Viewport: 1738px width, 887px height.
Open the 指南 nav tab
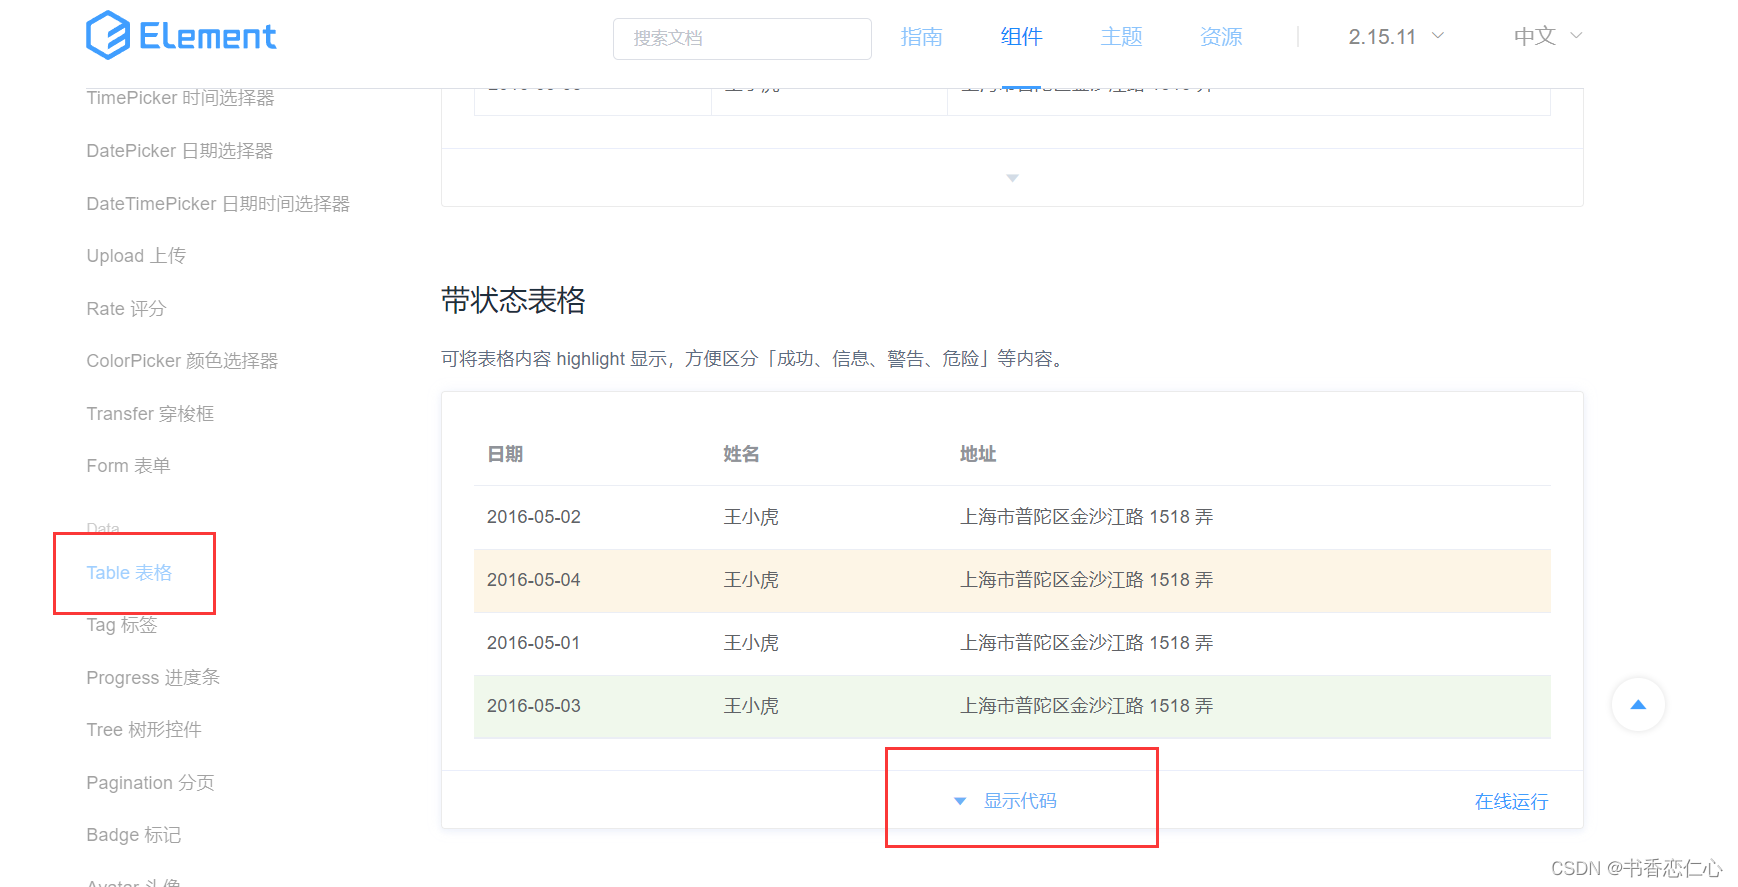921,37
